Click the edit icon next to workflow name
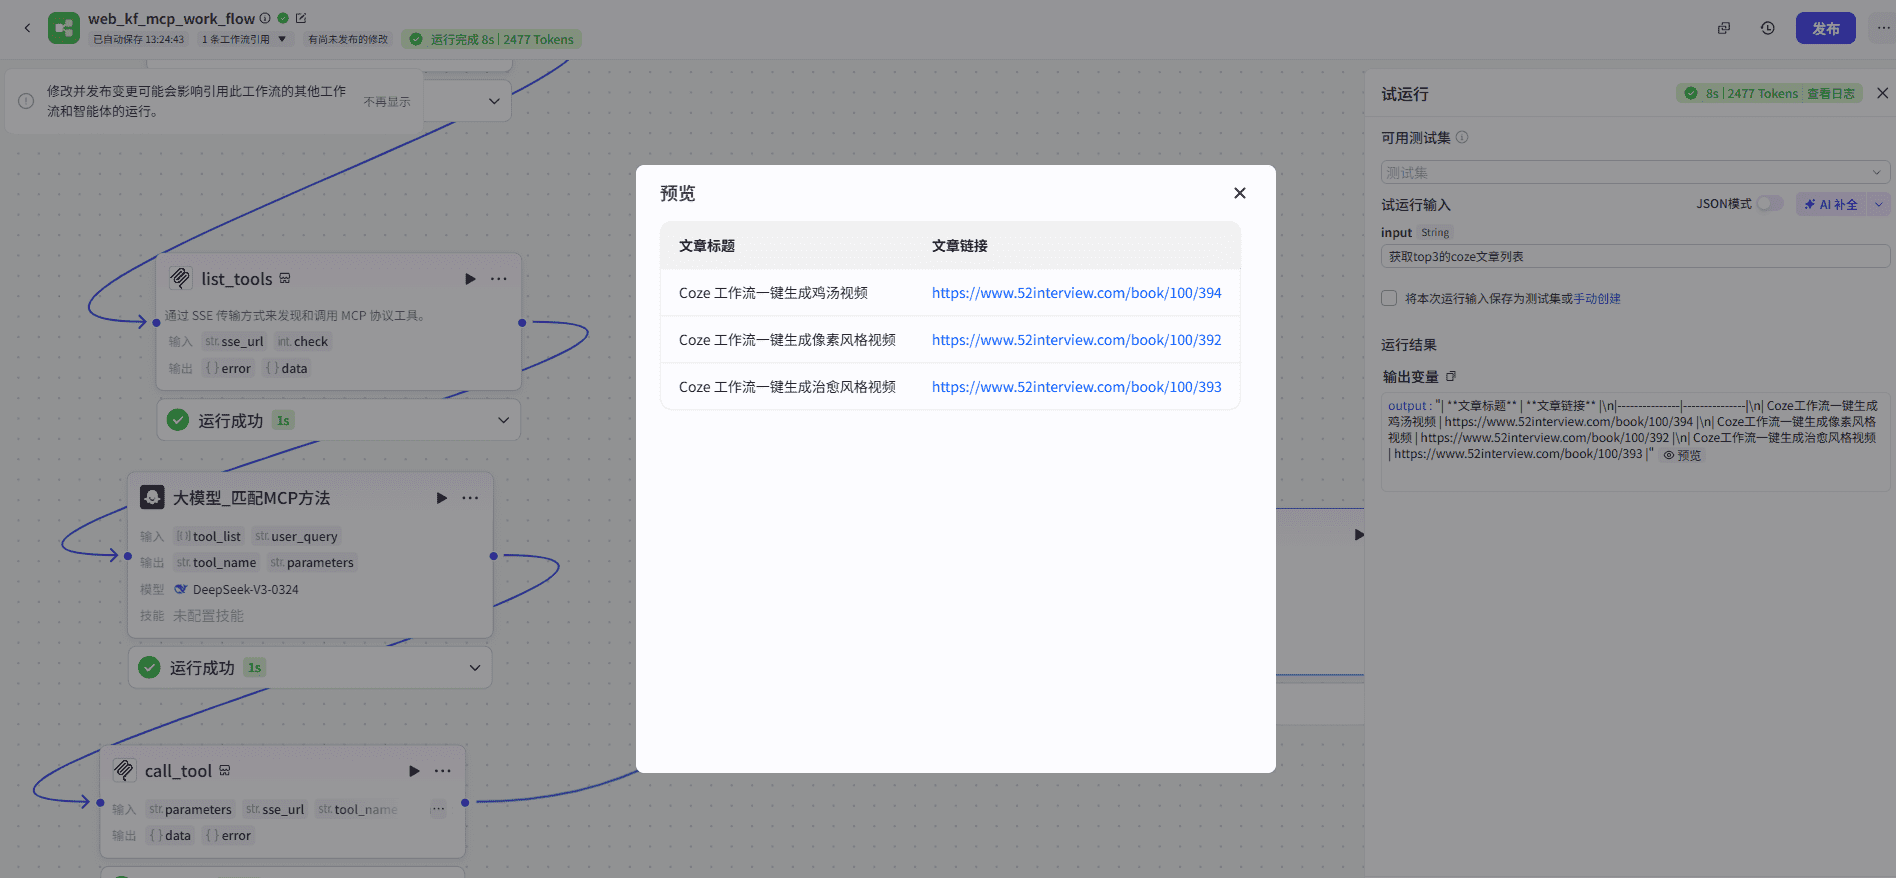The height and width of the screenshot is (878, 1896). (301, 18)
